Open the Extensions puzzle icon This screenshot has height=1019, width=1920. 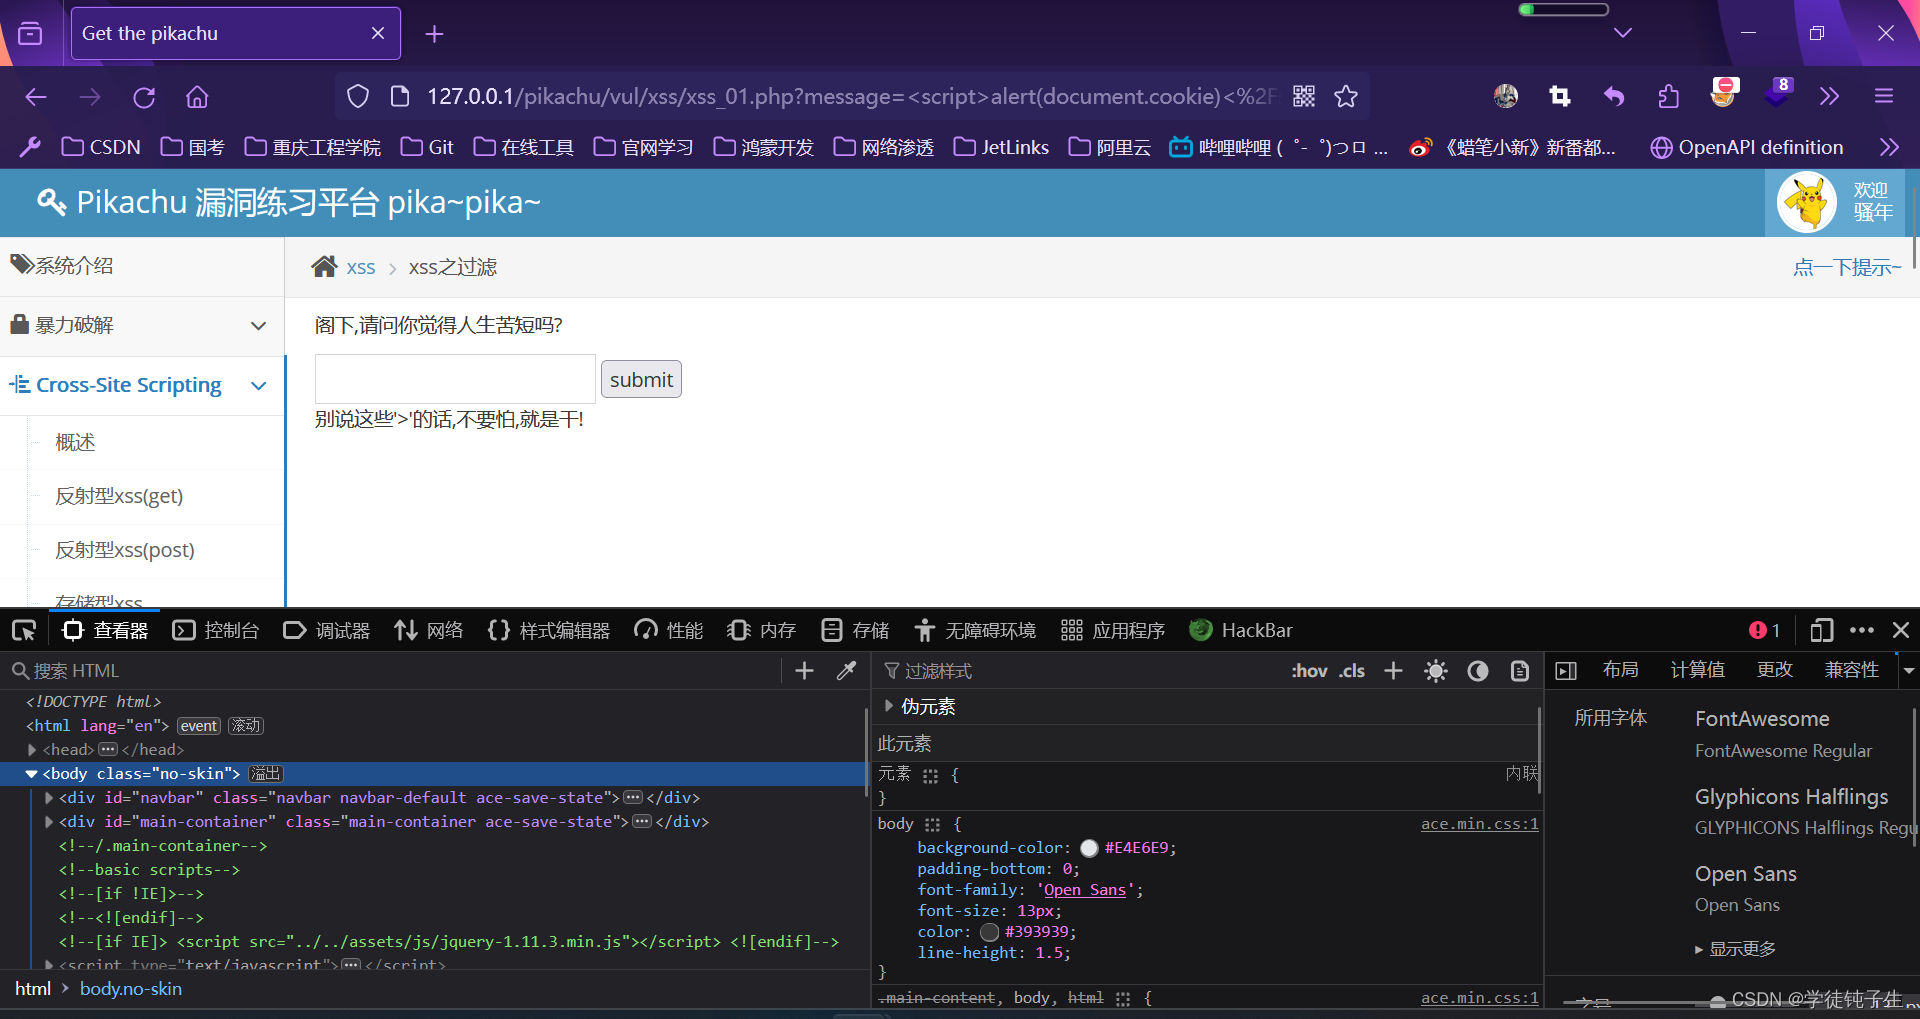point(1668,96)
